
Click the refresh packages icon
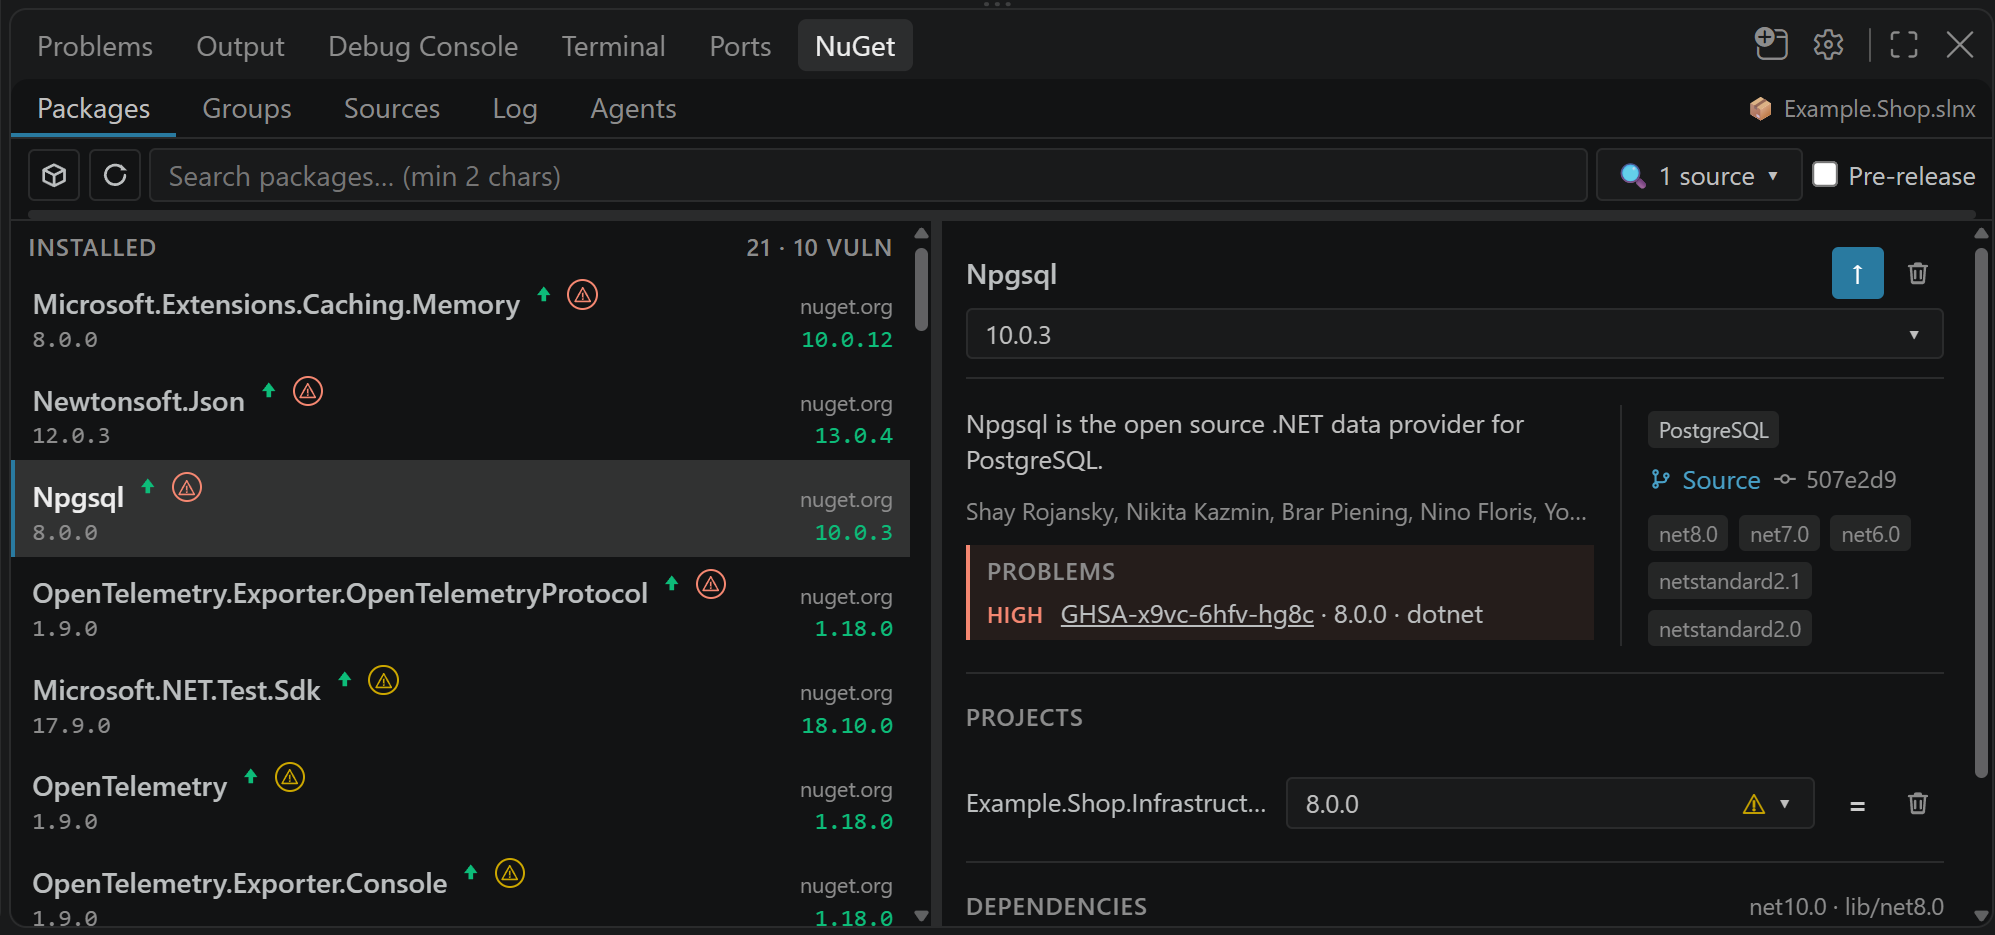pos(115,176)
